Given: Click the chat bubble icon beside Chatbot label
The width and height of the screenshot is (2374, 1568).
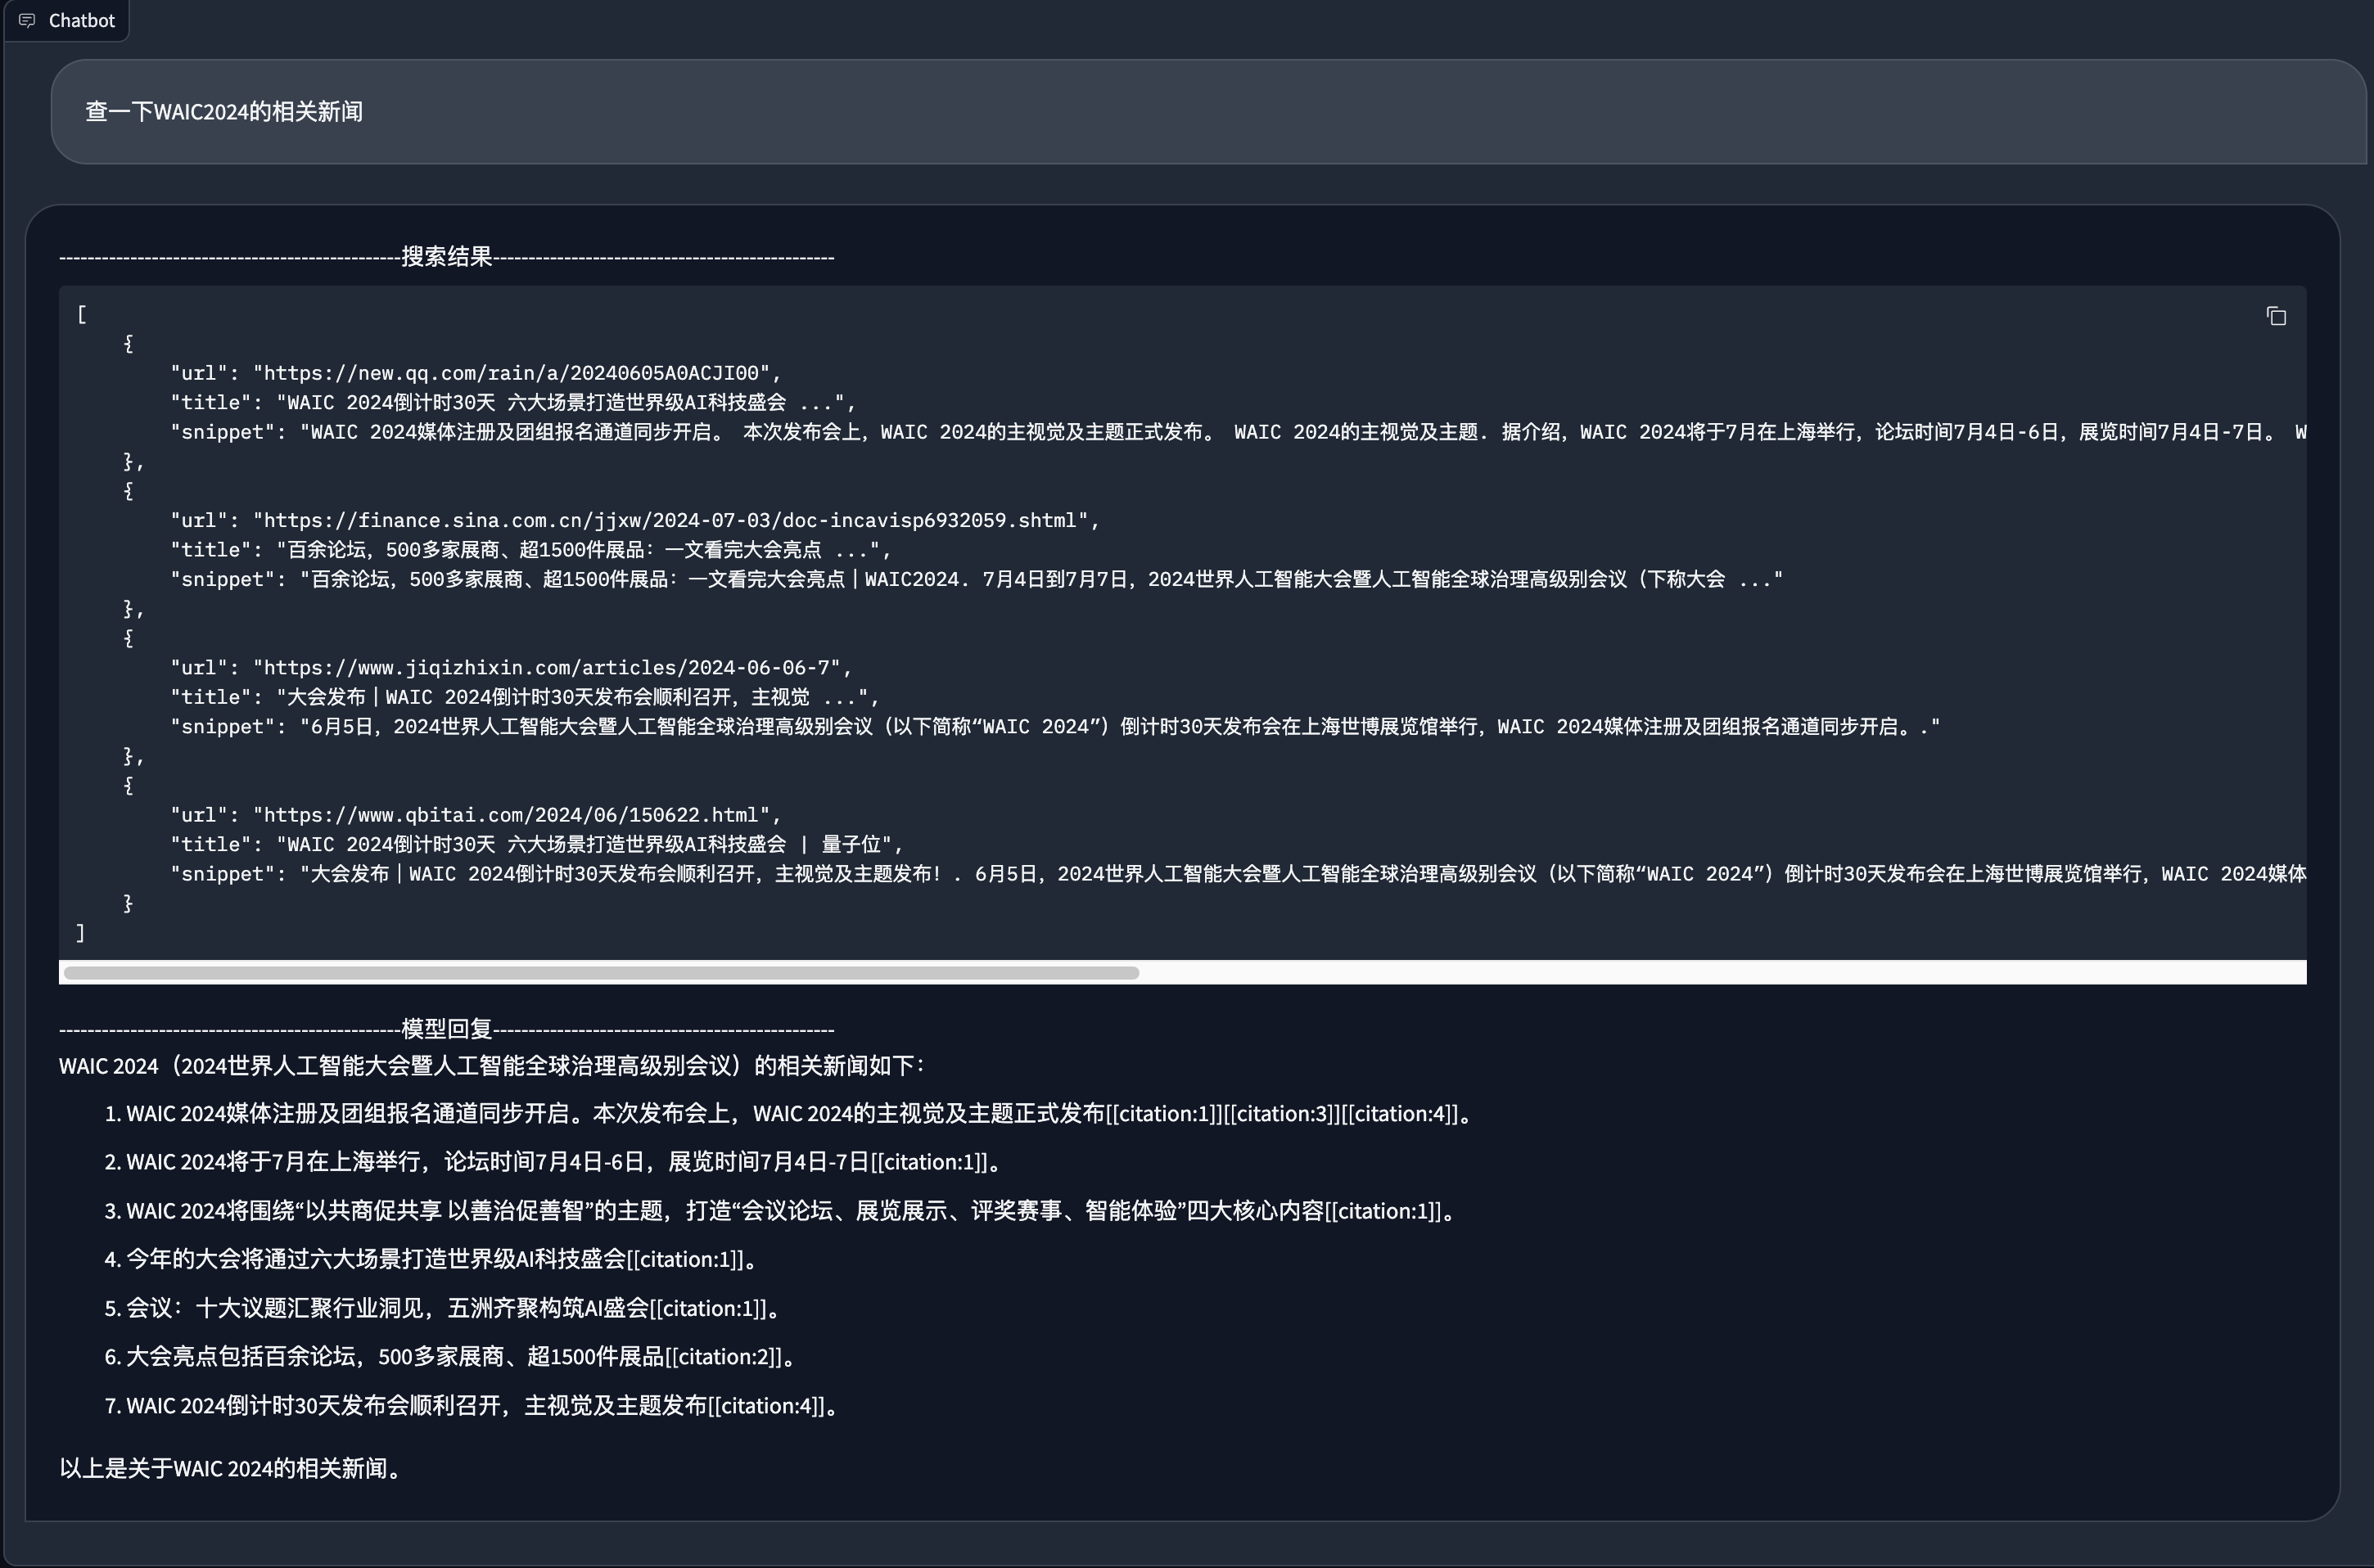Looking at the screenshot, I should click(27, 20).
